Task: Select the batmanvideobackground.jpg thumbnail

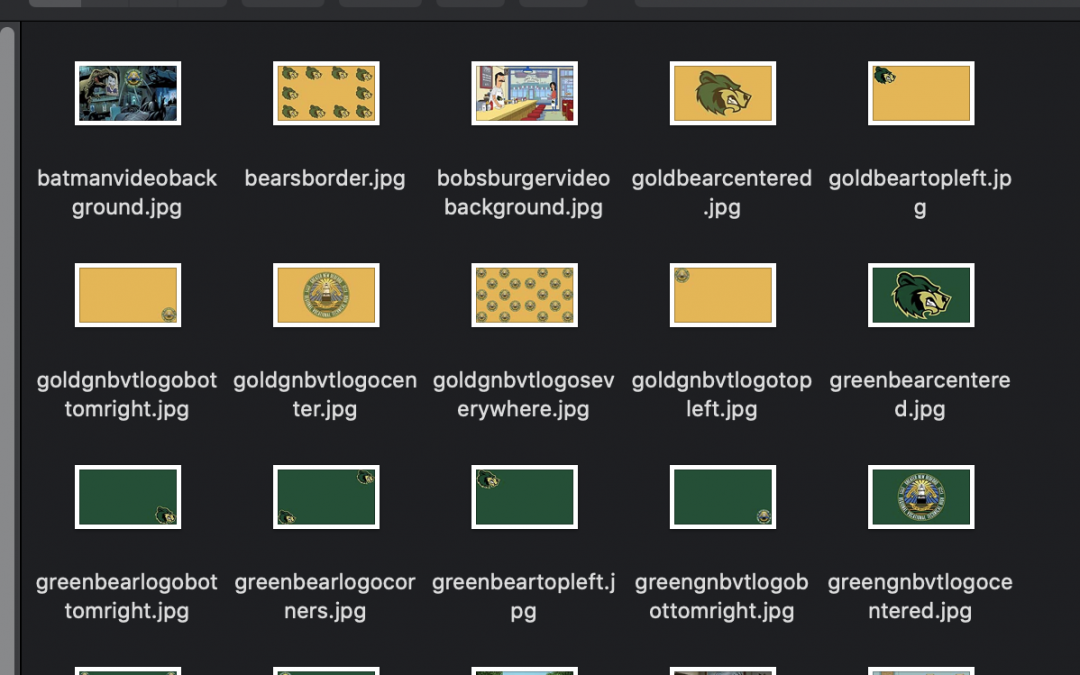Action: 128,93
